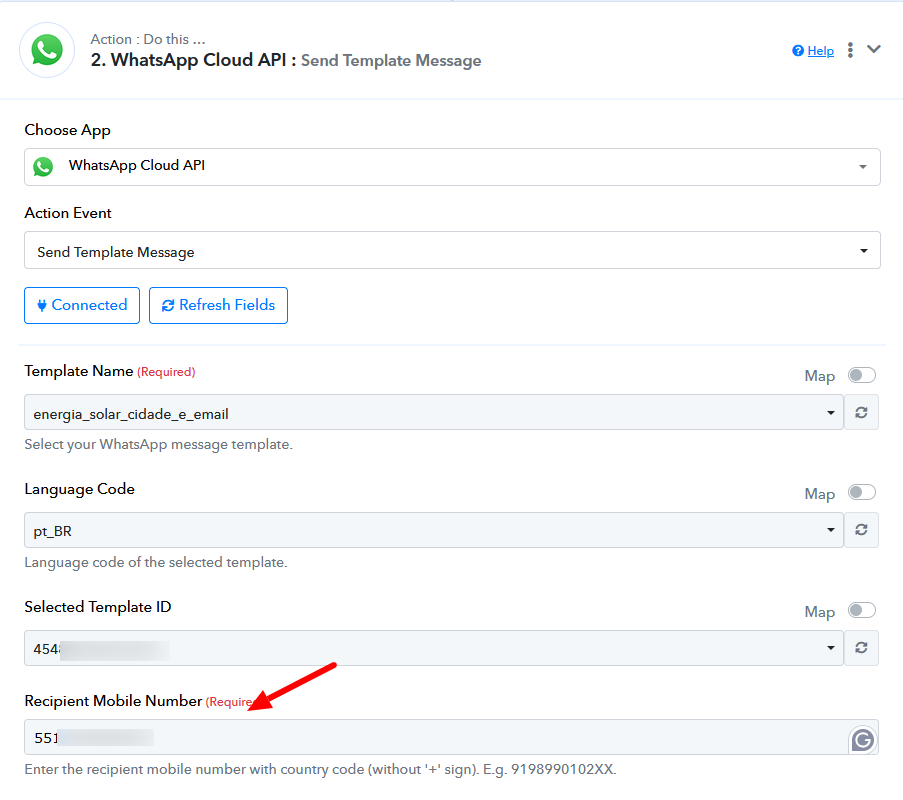Viewport: 903px width, 800px height.
Task: Click the mobile number country code hint text
Action: tap(320, 769)
